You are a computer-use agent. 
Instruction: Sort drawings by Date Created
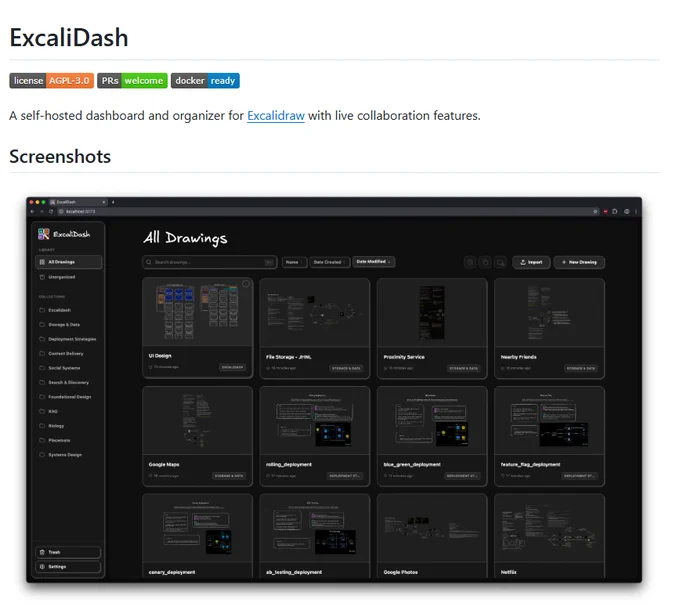(330, 262)
